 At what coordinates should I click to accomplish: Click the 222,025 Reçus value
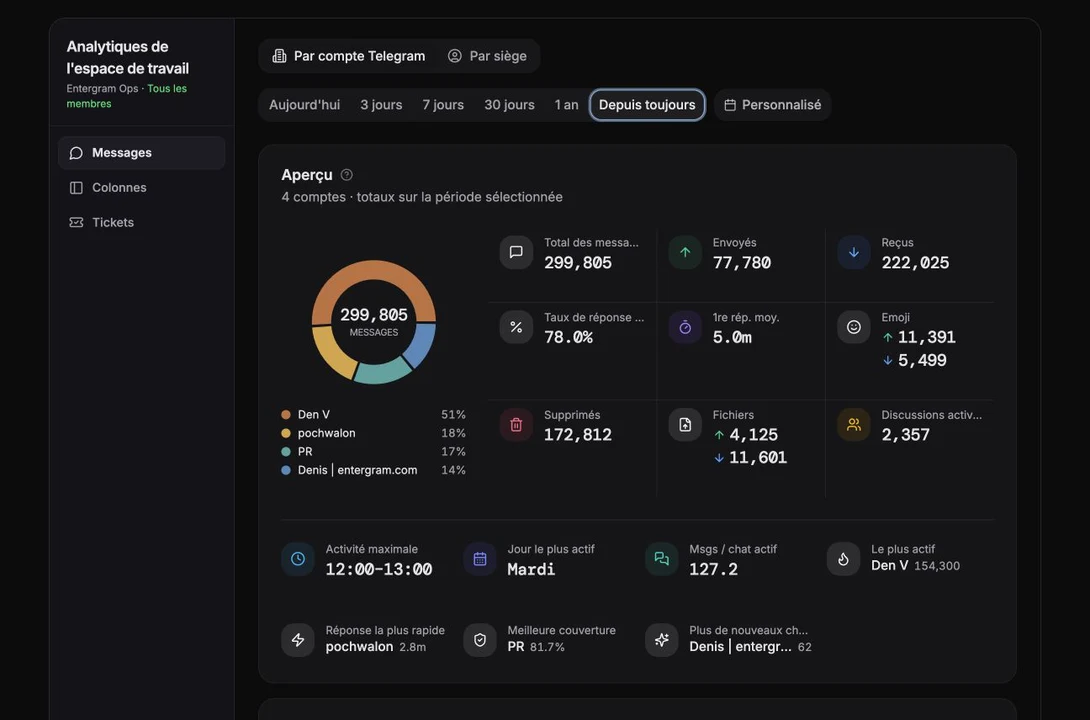click(915, 263)
